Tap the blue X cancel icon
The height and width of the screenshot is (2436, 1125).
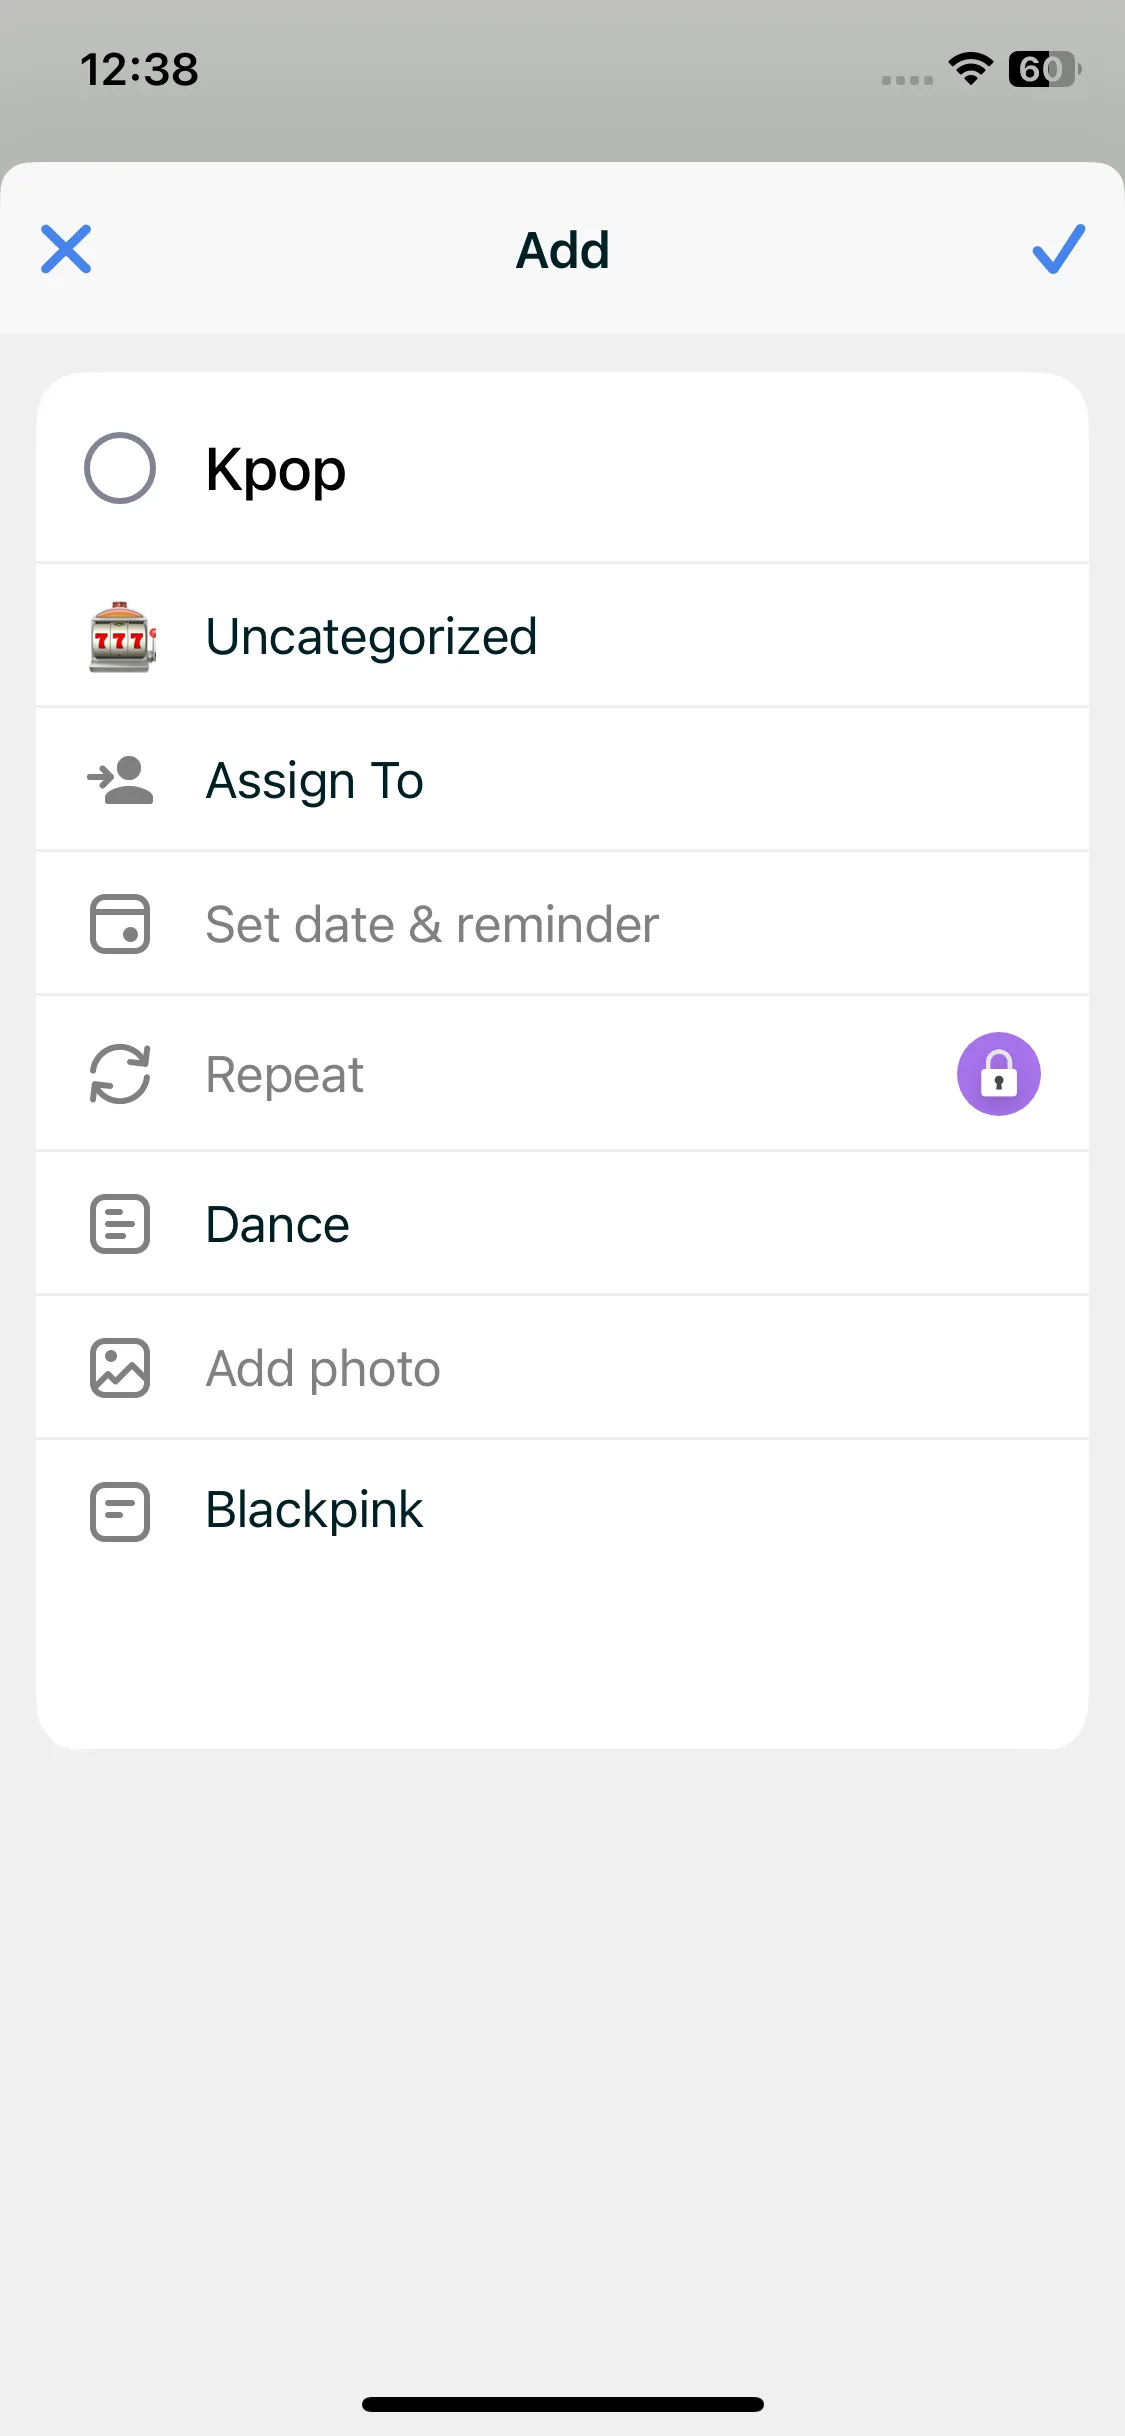click(66, 249)
